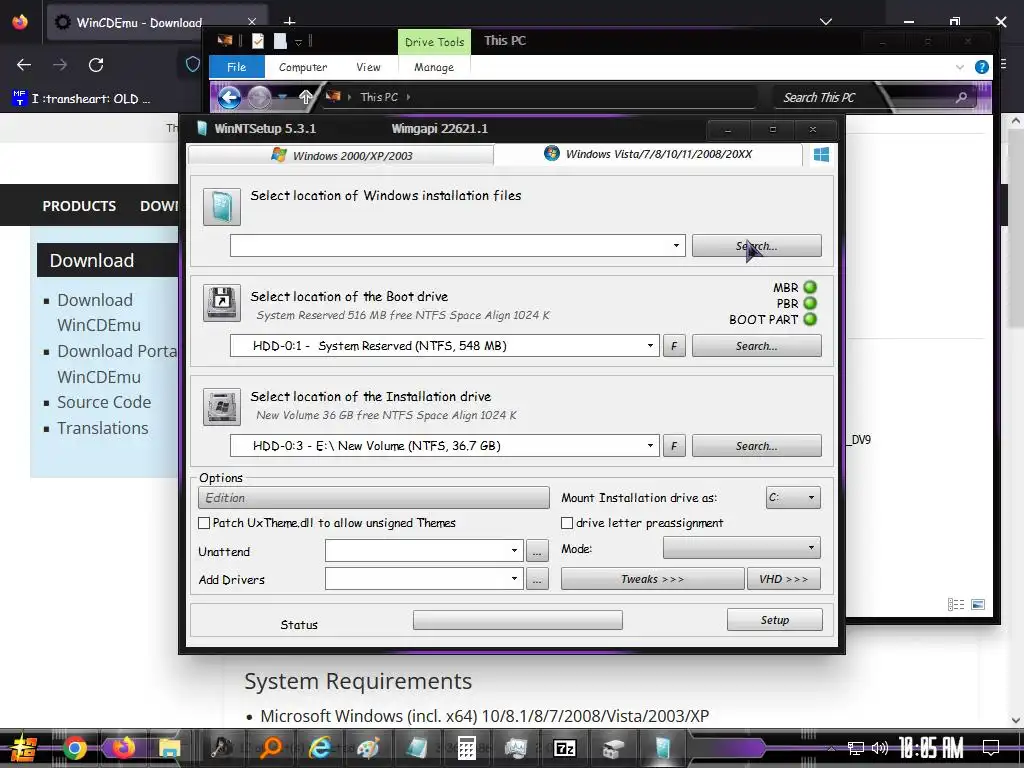This screenshot has height=768, width=1024.
Task: Click Search button for the Boot drive
Action: point(756,346)
